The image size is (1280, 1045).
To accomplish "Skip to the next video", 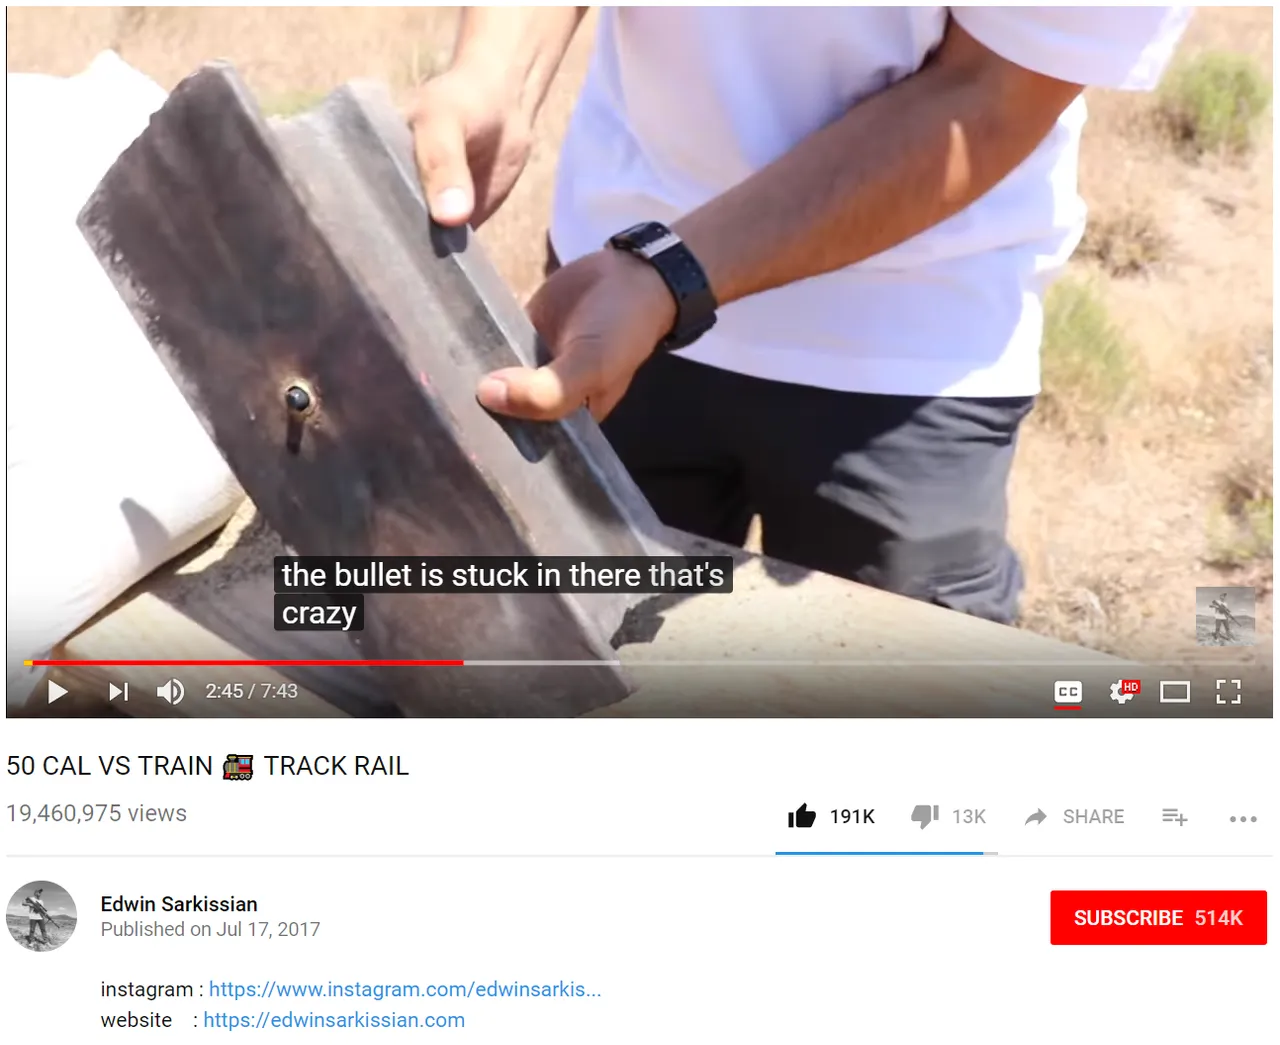I will pos(118,691).
